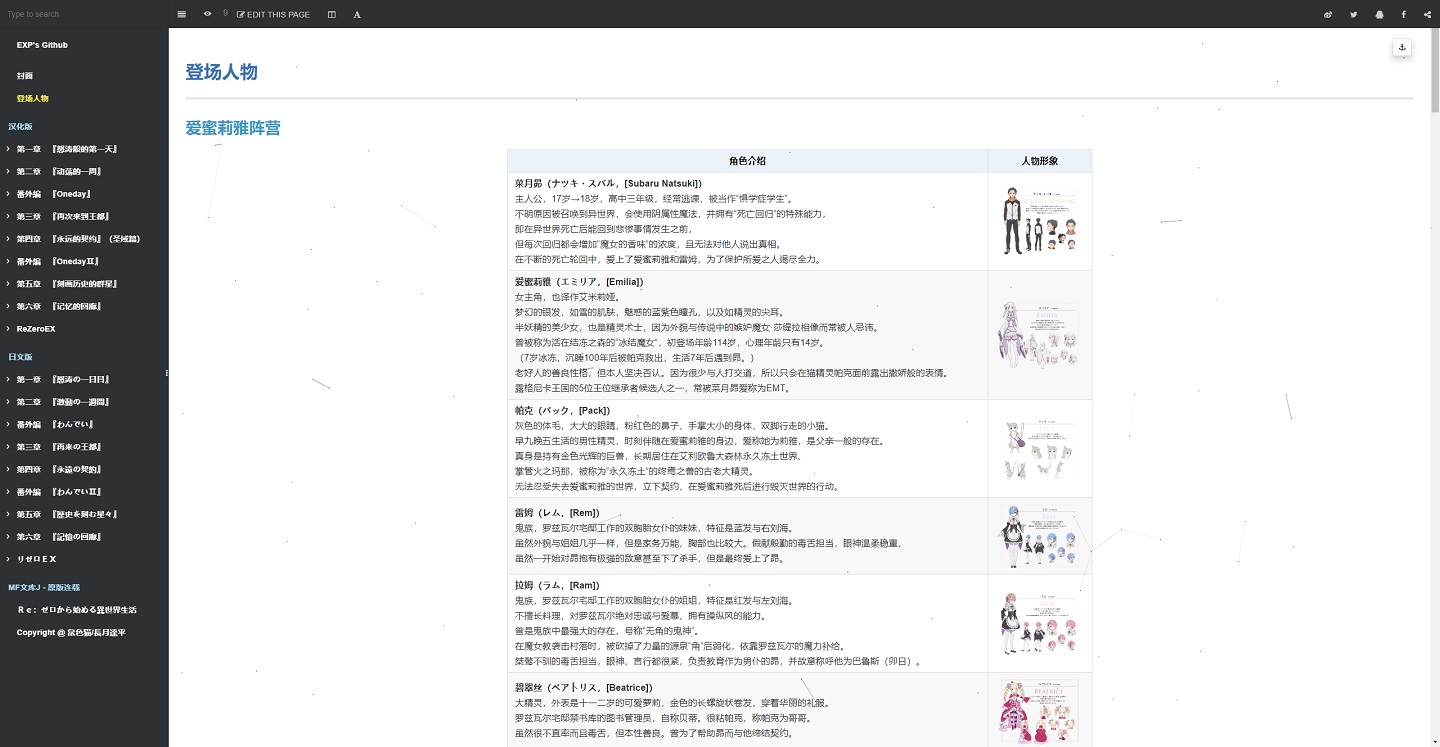
Task: Expand 番外编 『OnedayⅡ』 chevron
Action: point(8,261)
